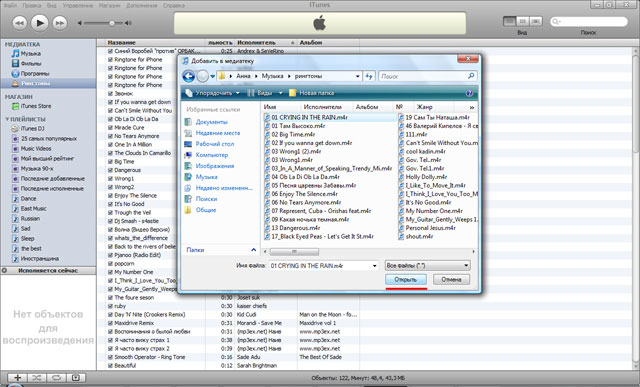Open Правка menu in iTunes
640x387 pixels.
click(x=31, y=5)
